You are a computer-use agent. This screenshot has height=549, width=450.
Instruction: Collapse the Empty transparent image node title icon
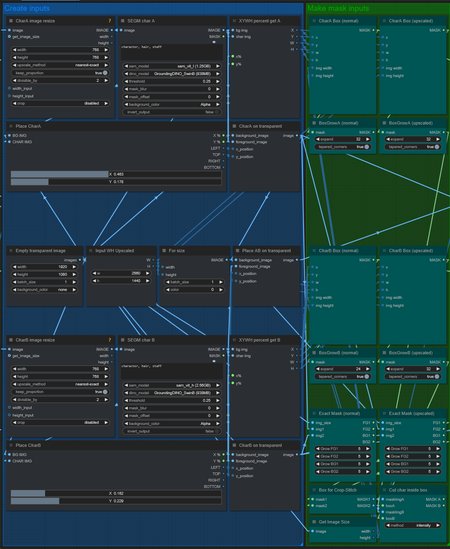[11, 251]
